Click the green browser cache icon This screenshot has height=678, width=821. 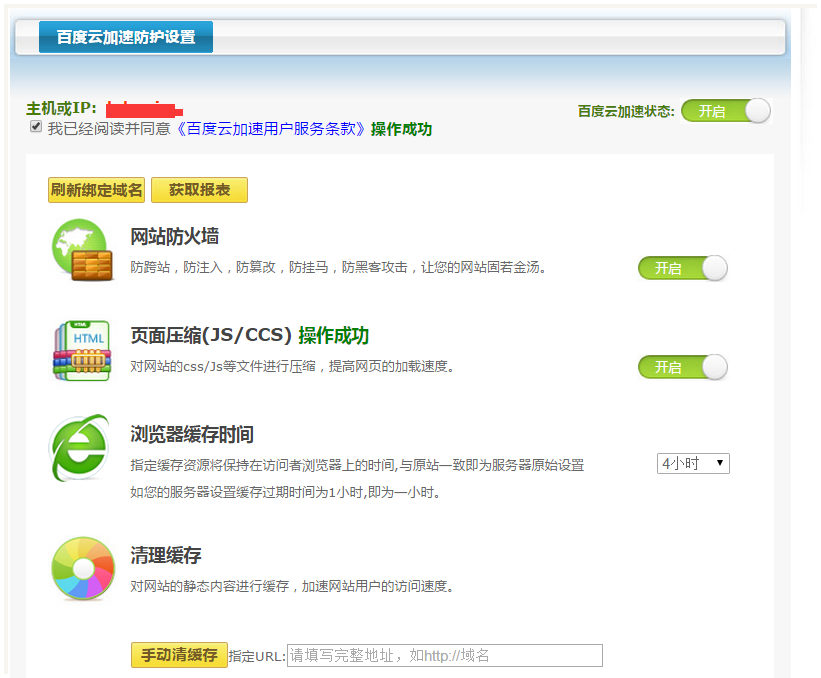(x=80, y=448)
